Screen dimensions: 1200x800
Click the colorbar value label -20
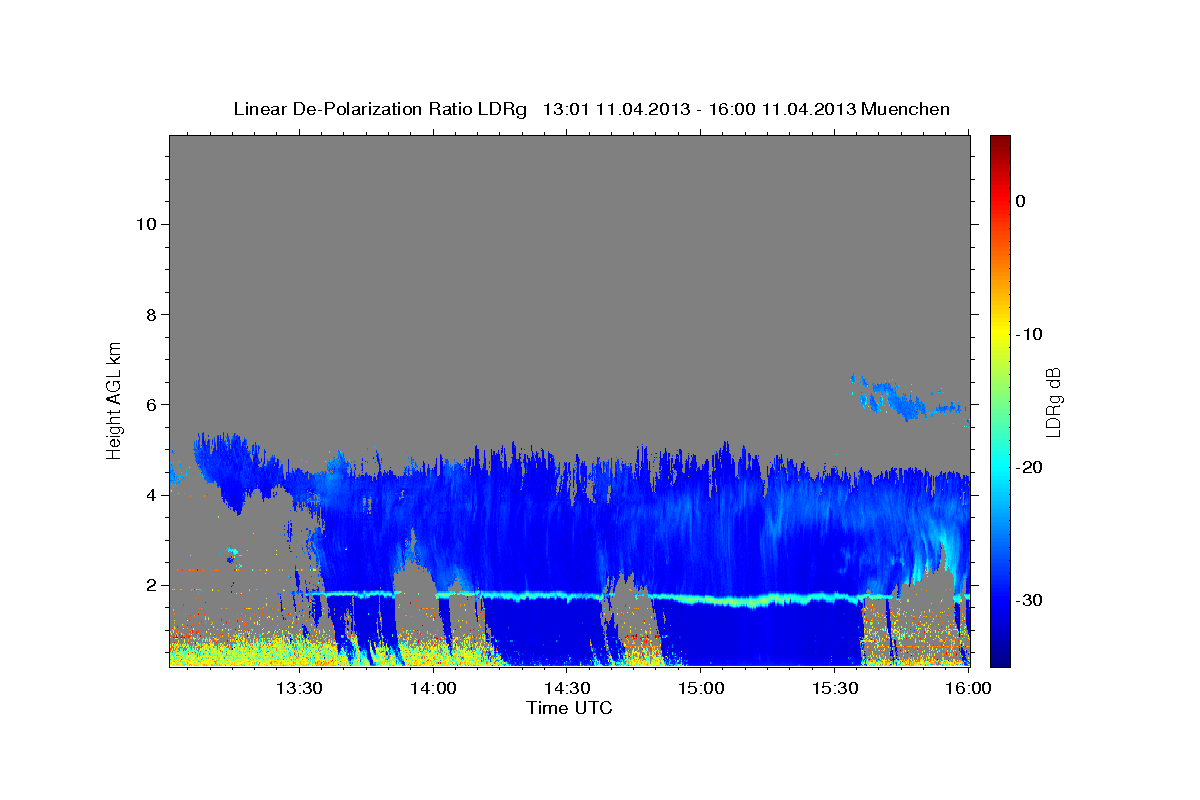click(1029, 467)
